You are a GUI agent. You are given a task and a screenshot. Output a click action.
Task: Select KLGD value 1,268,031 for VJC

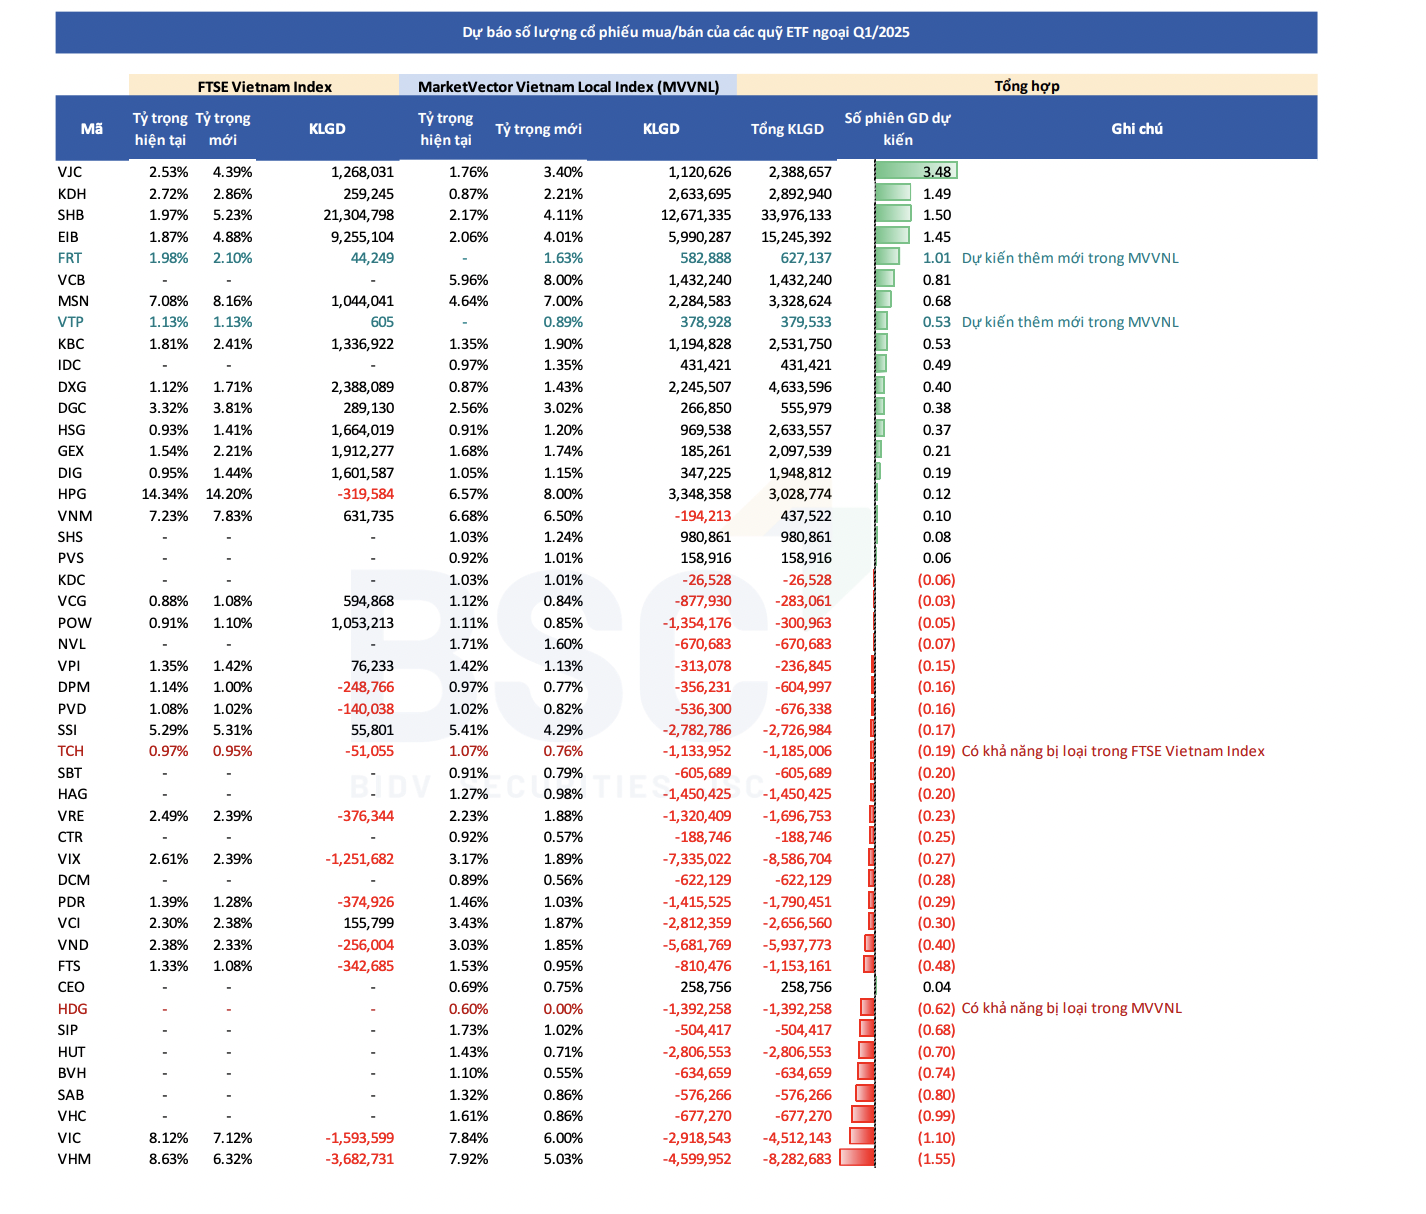362,172
